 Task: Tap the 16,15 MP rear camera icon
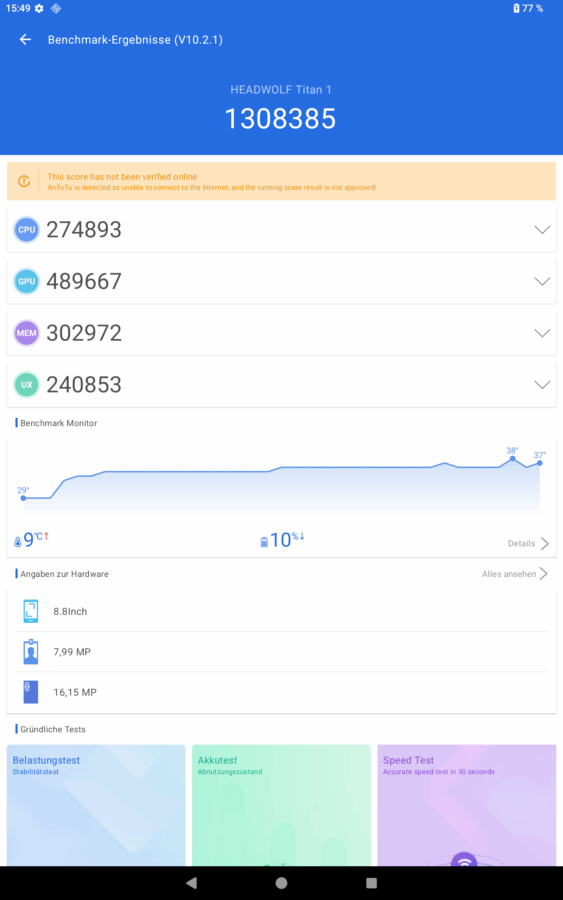[x=30, y=692]
